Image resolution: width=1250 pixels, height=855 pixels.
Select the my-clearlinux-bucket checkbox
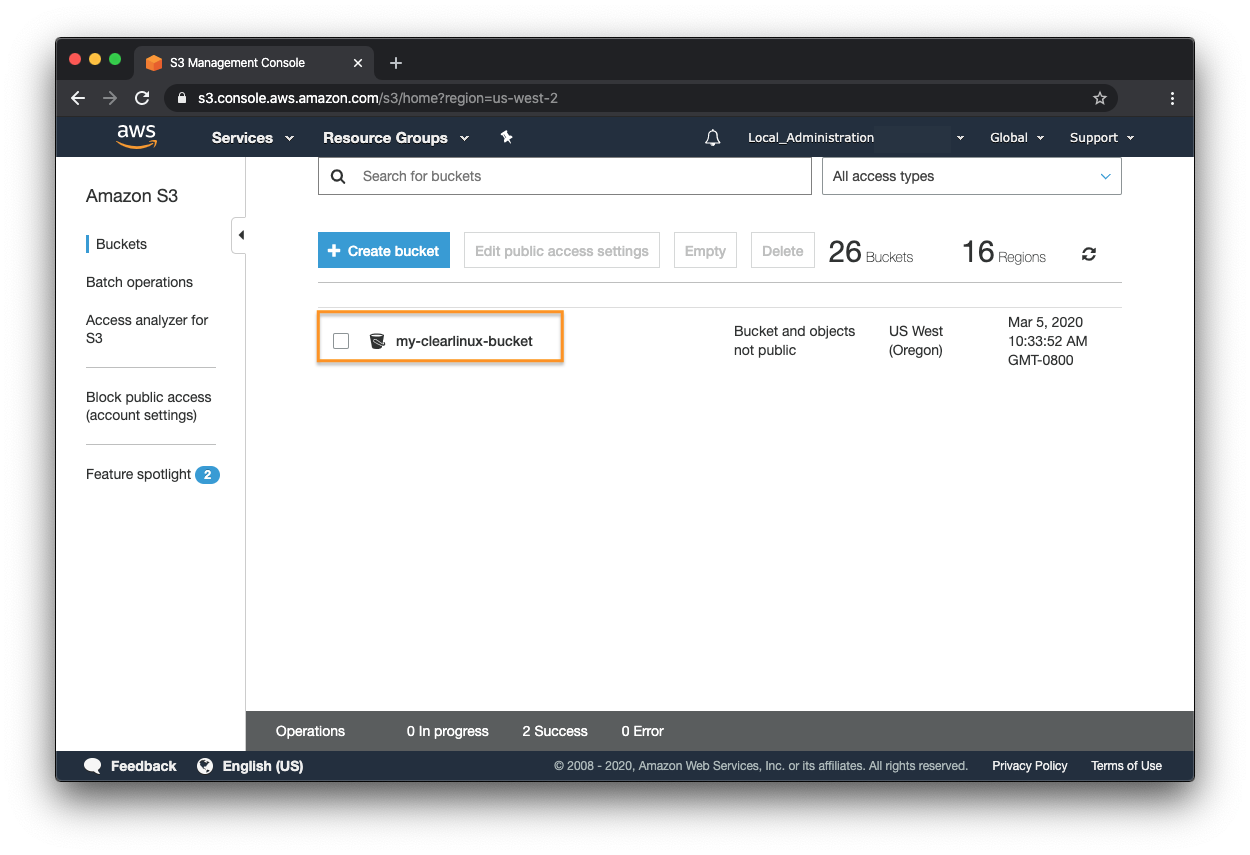[x=341, y=341]
